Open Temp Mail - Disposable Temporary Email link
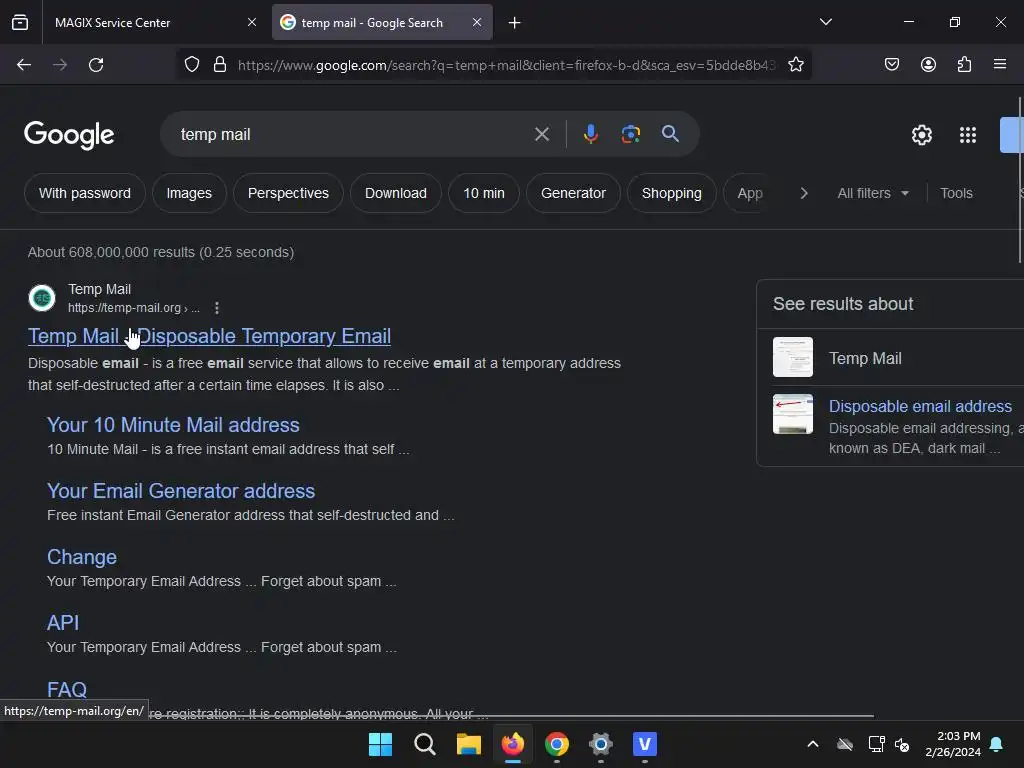1024x768 pixels. pos(210,336)
